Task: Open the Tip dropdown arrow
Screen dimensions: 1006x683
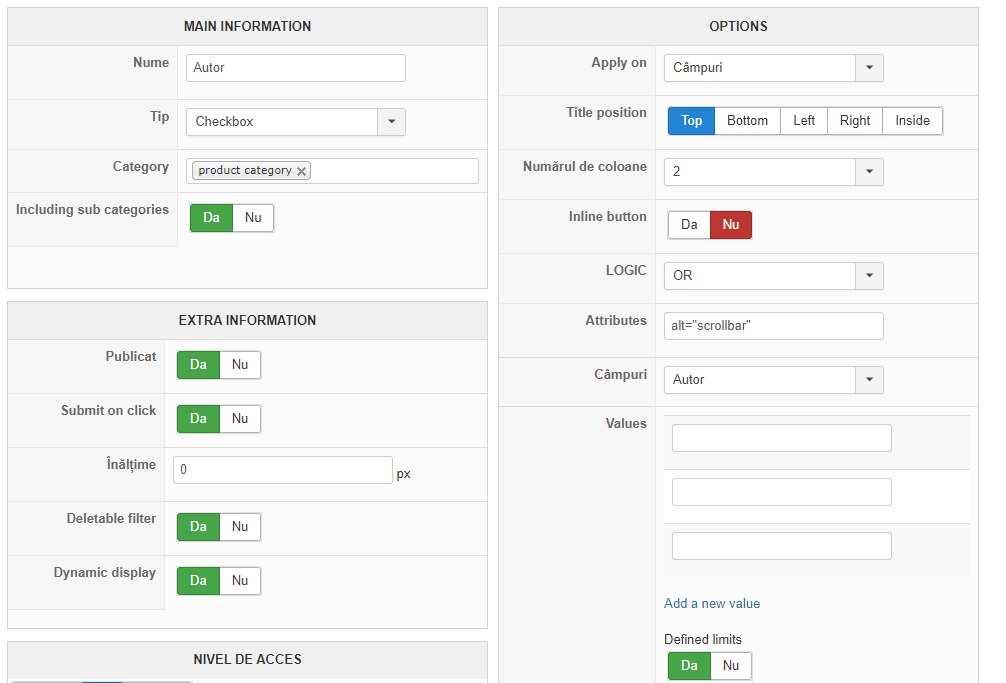Action: [391, 122]
